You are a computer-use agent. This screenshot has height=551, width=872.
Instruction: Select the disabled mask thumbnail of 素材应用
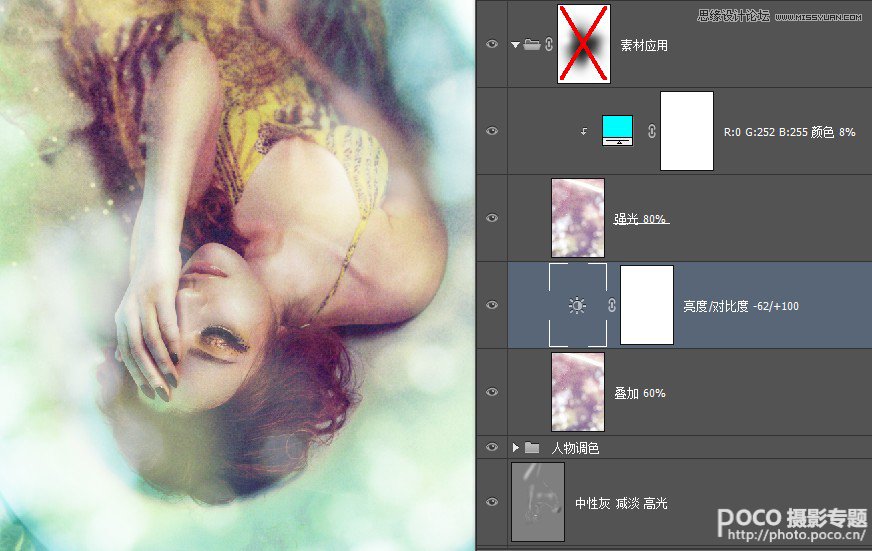point(584,44)
